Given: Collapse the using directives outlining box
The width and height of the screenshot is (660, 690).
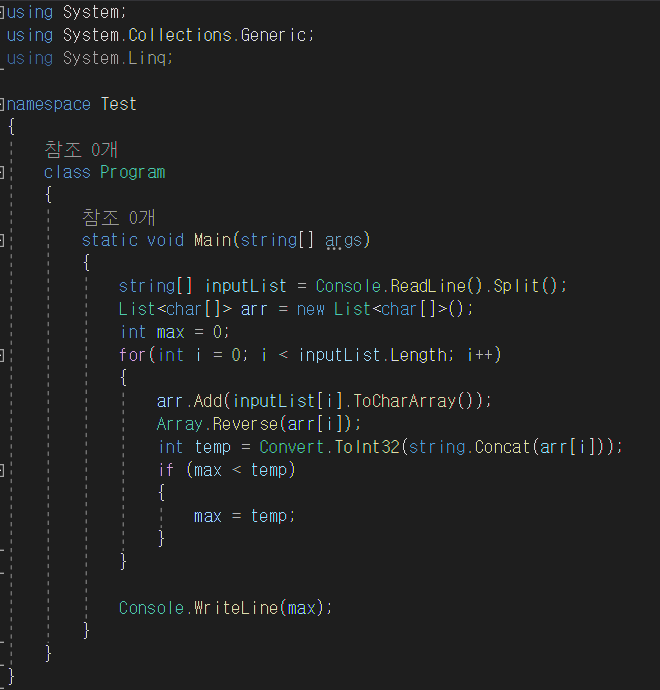Looking at the screenshot, I should click(2, 13).
